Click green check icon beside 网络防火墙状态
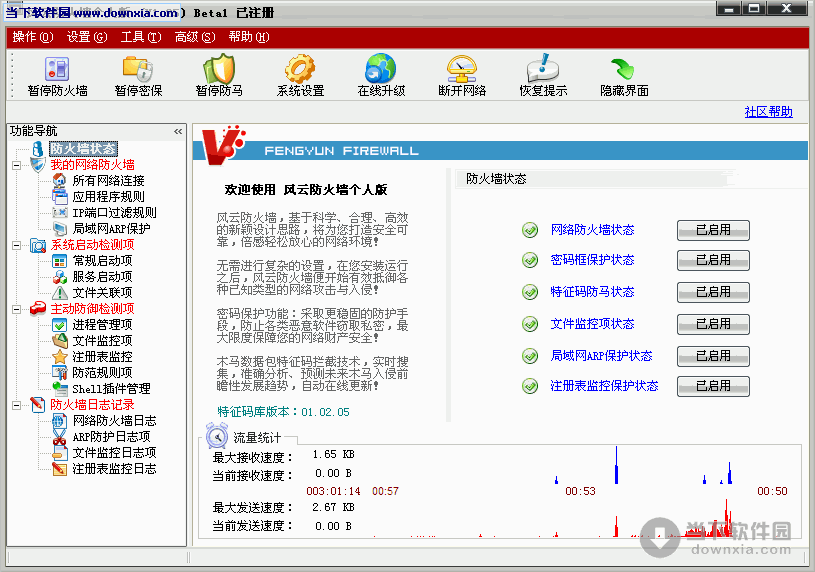This screenshot has height=572, width=815. [530, 230]
